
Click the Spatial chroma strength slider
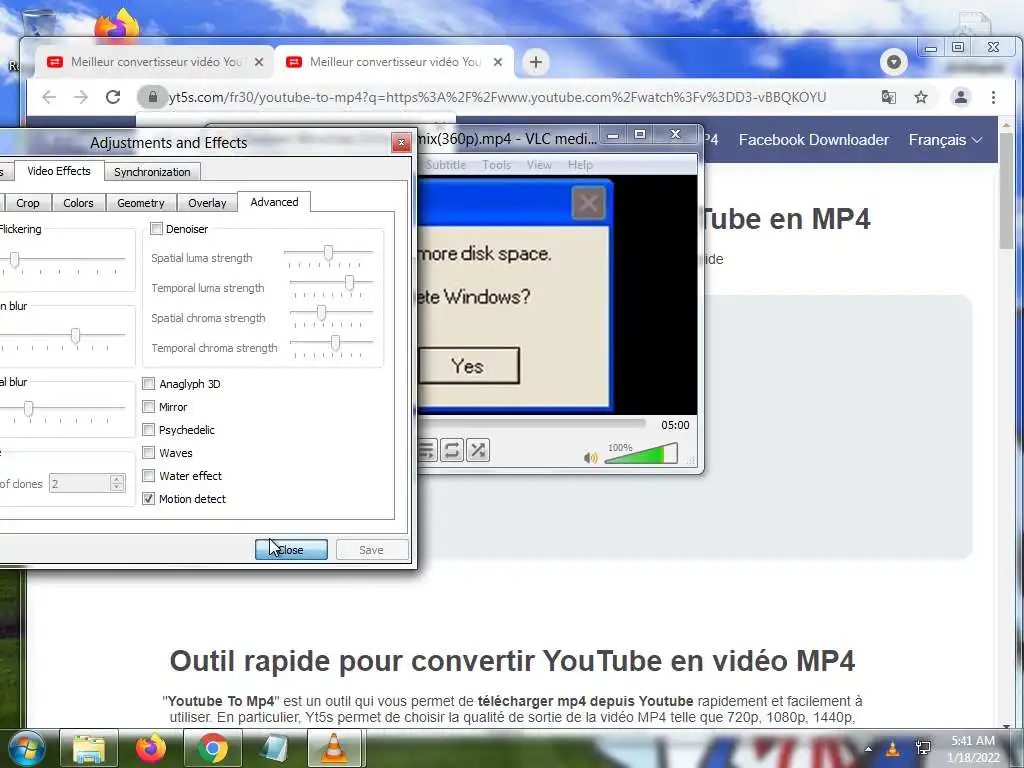coord(331,313)
